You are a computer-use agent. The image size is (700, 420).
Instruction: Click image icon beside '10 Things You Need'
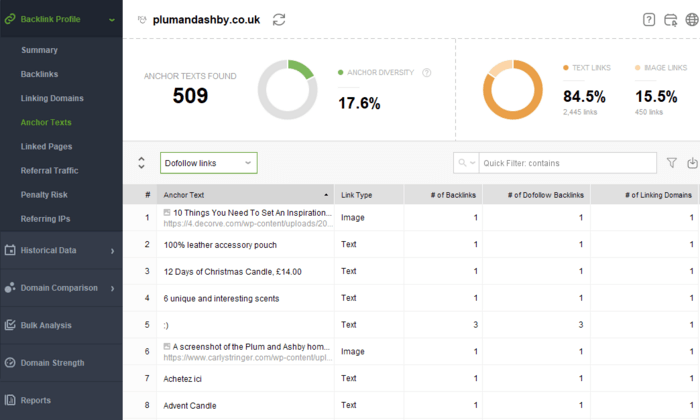click(167, 212)
